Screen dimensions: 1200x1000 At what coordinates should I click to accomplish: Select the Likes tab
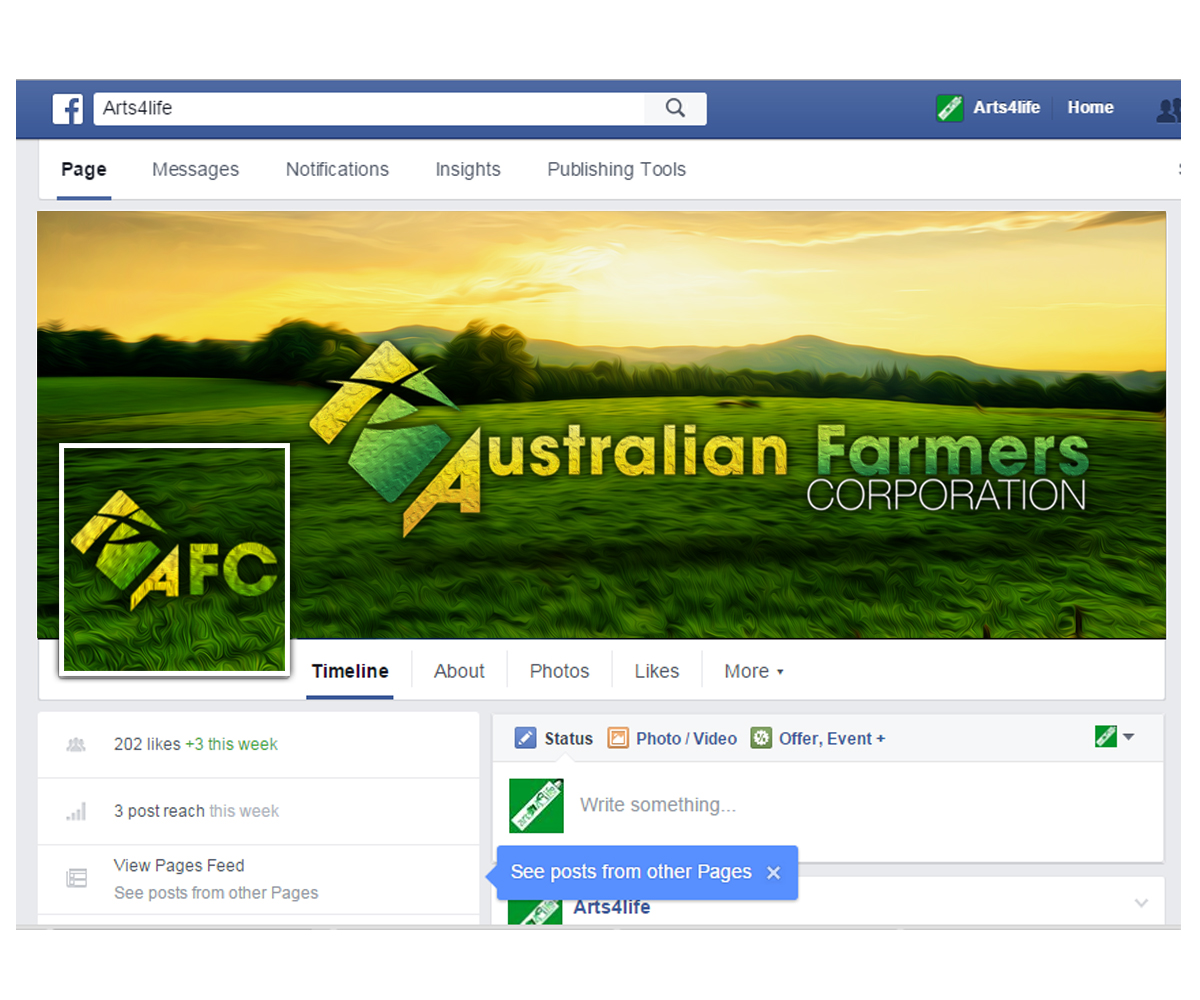(657, 671)
